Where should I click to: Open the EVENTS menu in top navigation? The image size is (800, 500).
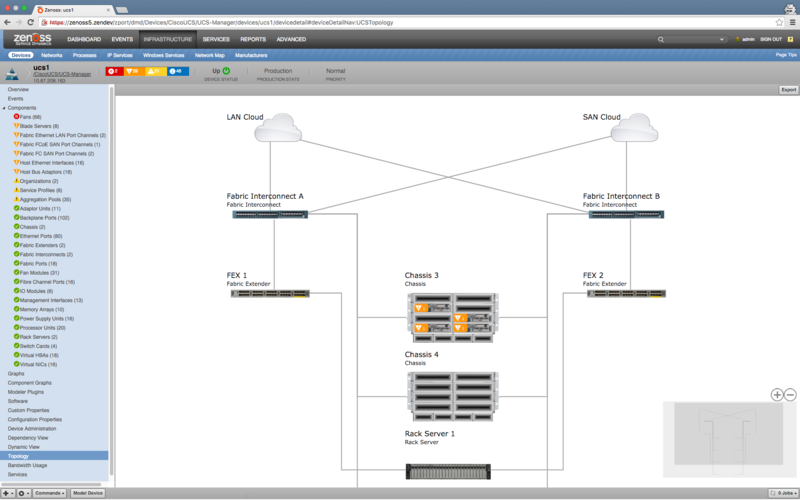[122, 39]
